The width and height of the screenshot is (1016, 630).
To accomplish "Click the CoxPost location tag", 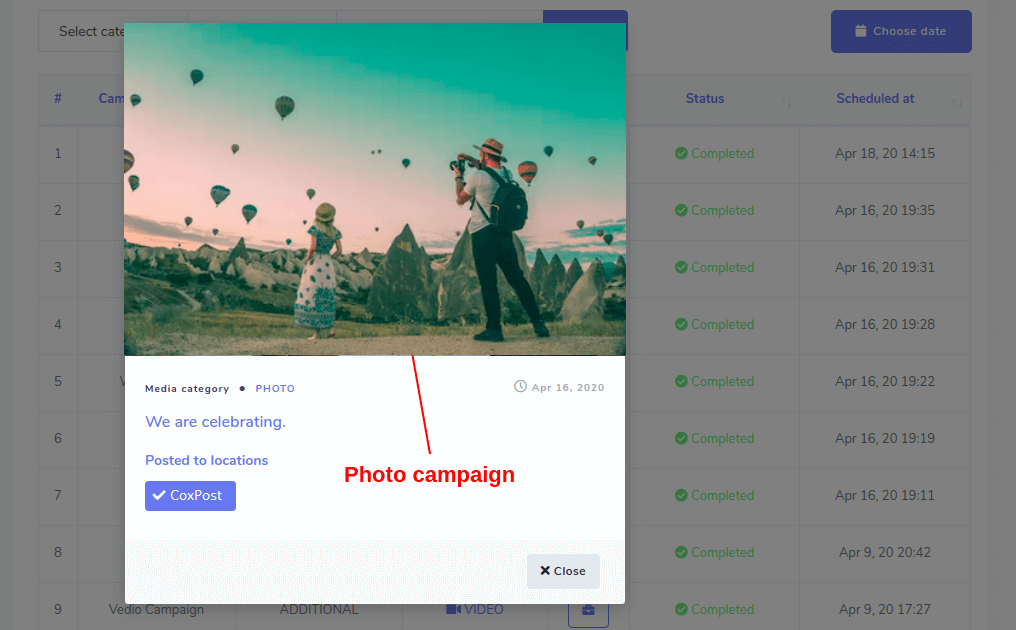I will (x=190, y=496).
